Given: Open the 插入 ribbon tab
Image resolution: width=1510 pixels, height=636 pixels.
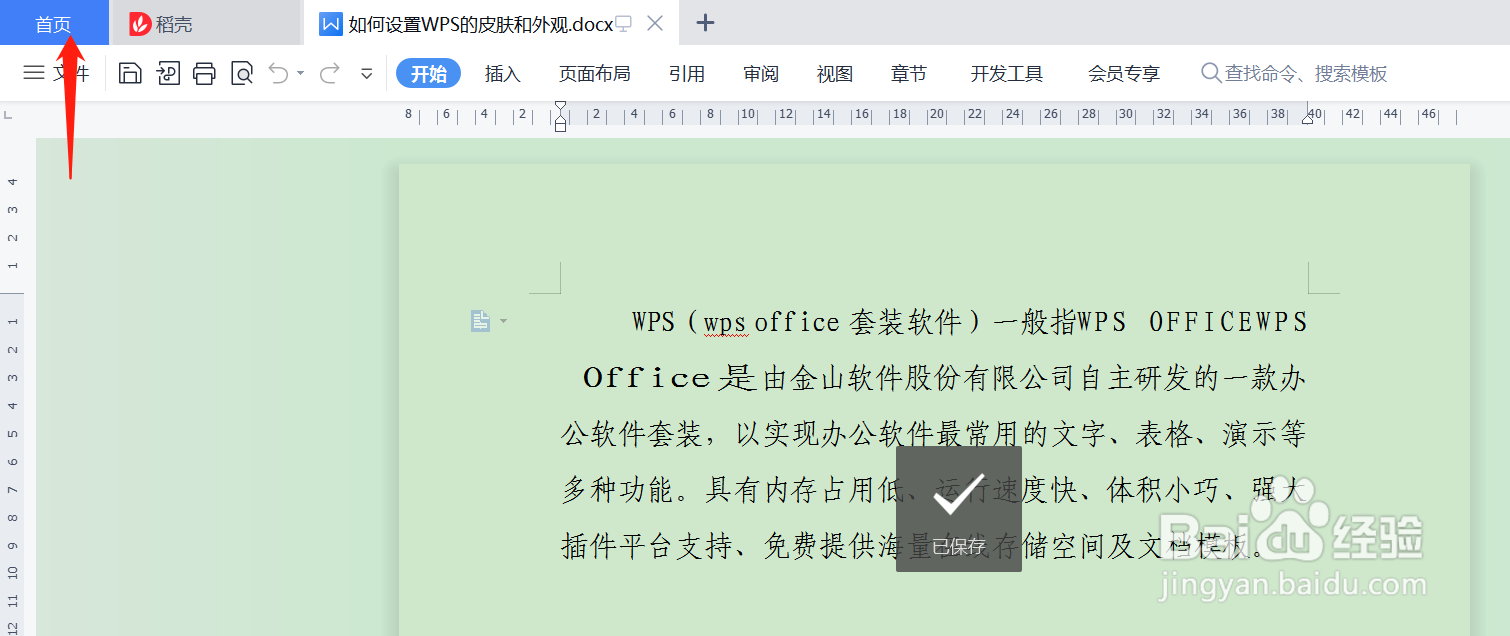Looking at the screenshot, I should point(502,74).
